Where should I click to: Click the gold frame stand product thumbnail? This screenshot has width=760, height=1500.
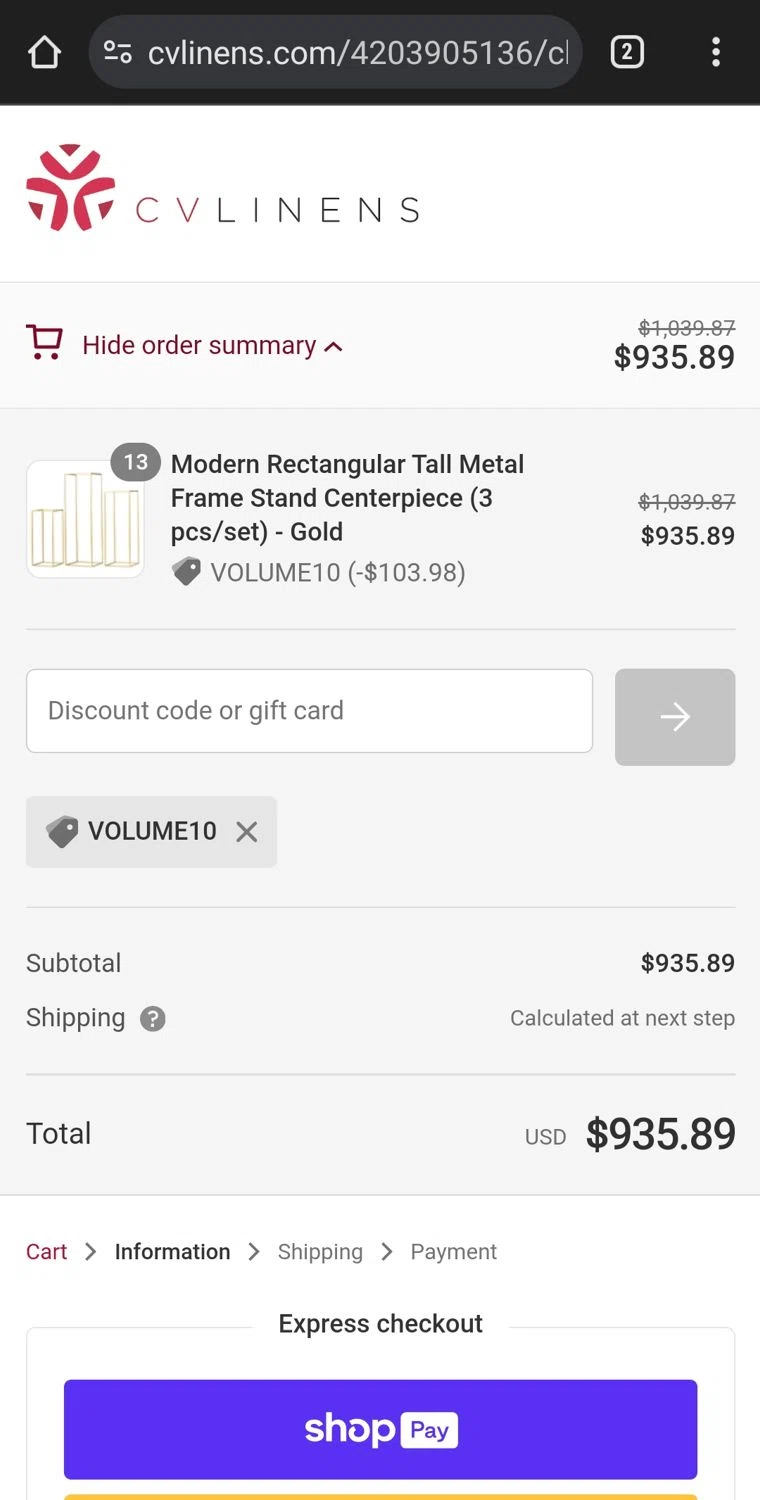coord(85,519)
